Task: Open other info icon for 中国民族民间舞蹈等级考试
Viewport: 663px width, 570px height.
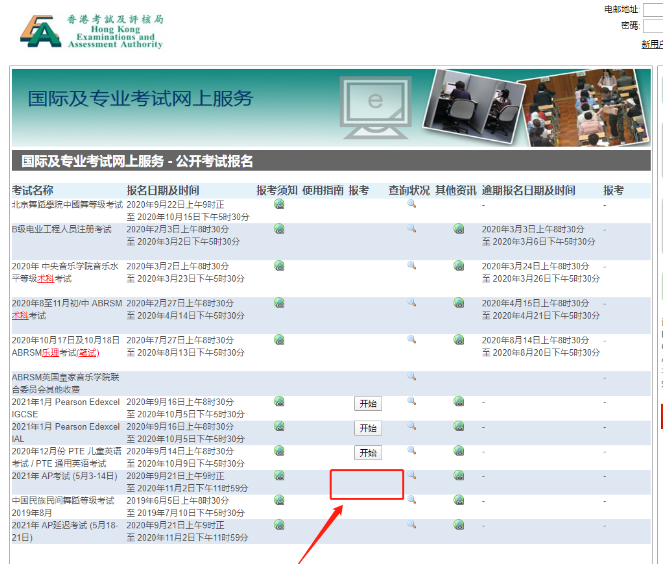Action: (x=459, y=501)
